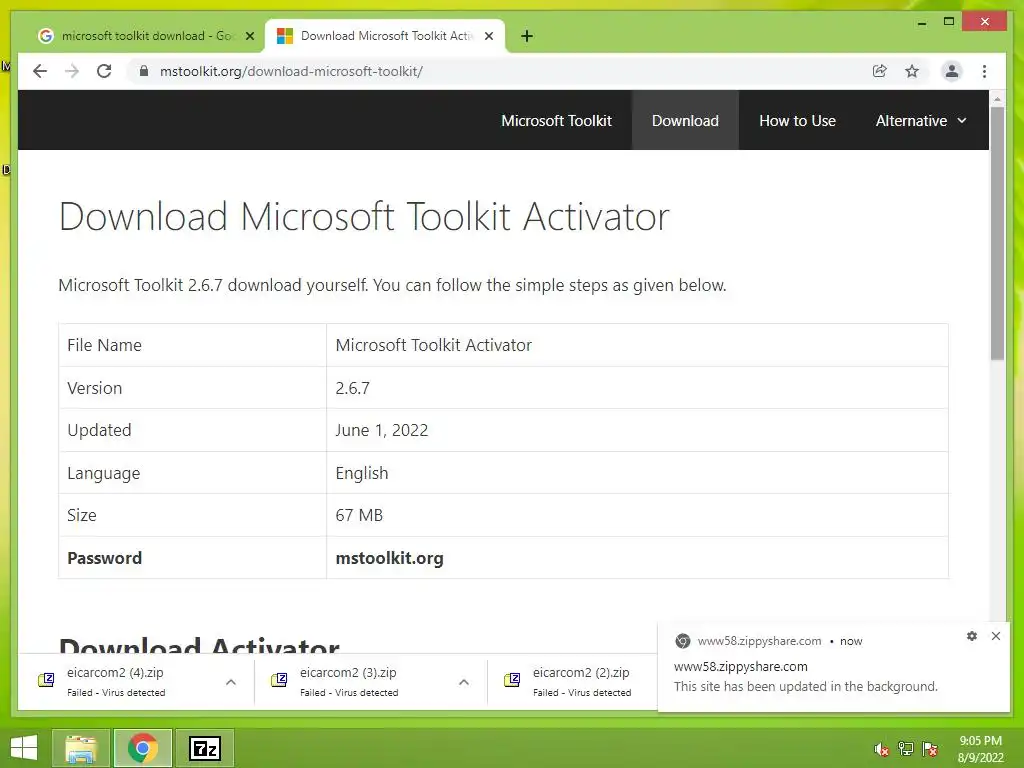Switch to microsoft toolkit download Google tab
This screenshot has width=1024, height=768.
[x=145, y=36]
